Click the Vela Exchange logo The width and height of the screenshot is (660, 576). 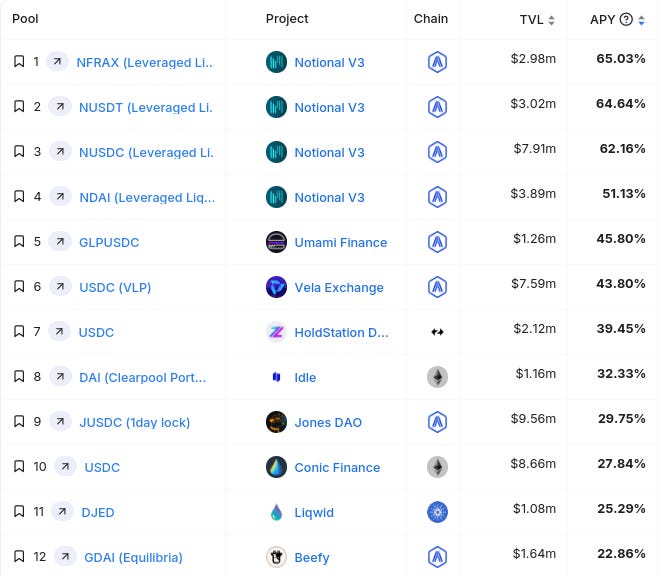(277, 287)
